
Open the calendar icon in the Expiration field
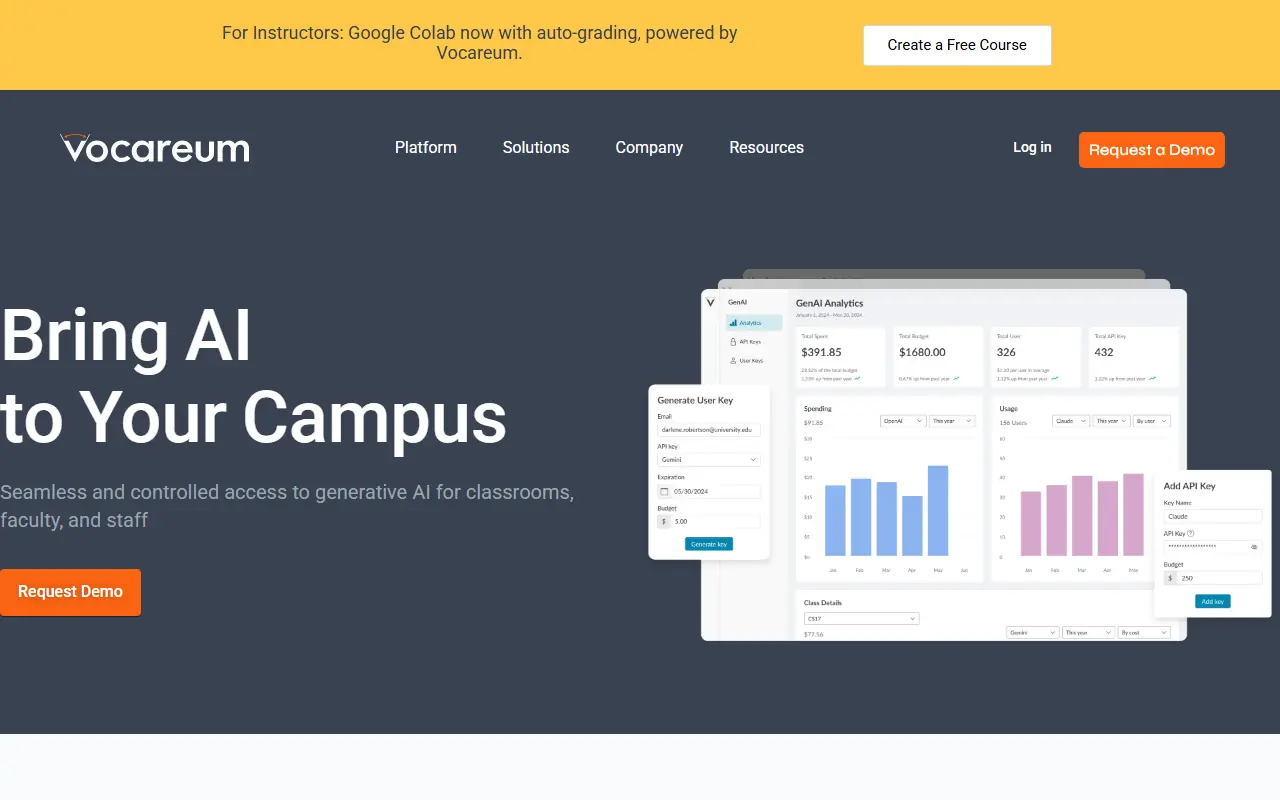point(664,491)
